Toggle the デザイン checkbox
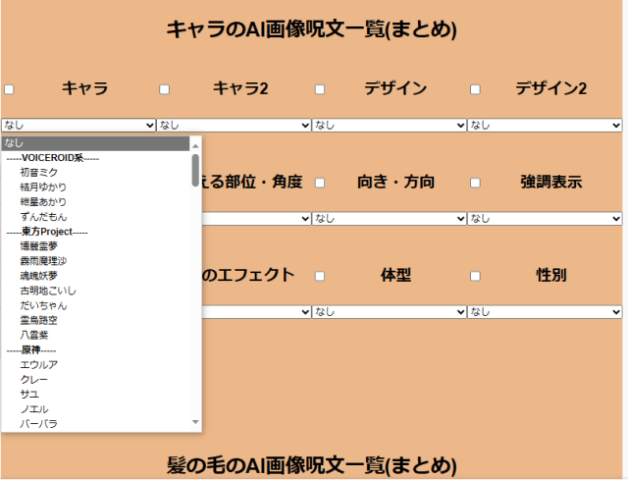Viewport: 628px width, 480px height. point(320,89)
